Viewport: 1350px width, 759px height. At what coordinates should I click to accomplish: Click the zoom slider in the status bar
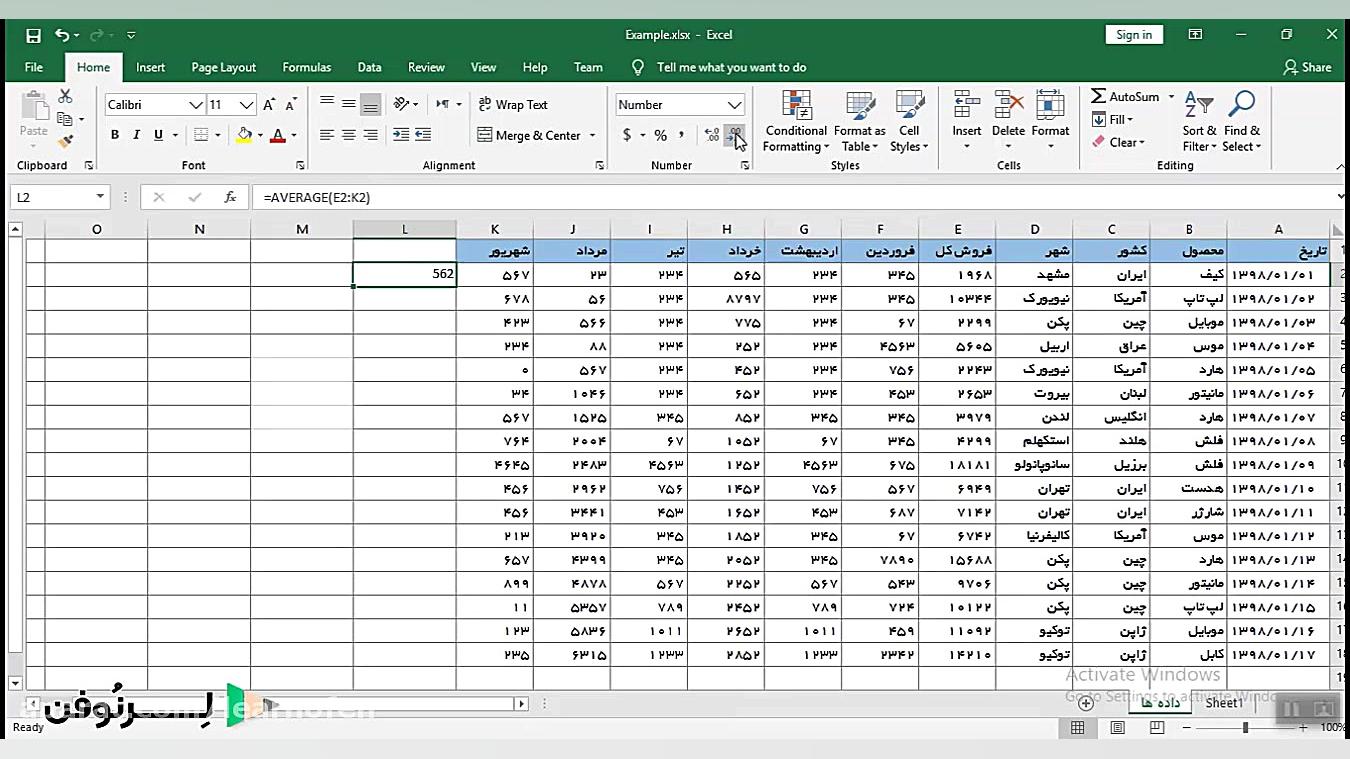coord(1245,728)
